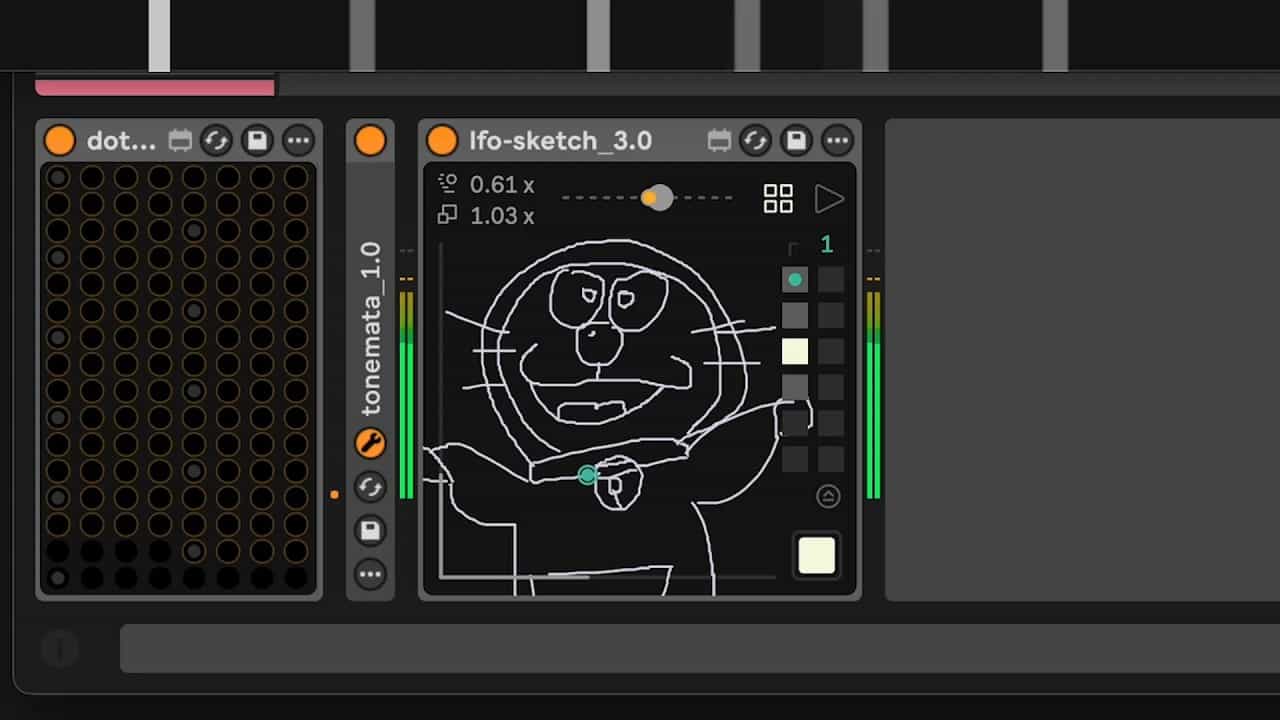Save tonemata_1.0 device preset
Viewport: 1280px width, 720px height.
(x=370, y=530)
